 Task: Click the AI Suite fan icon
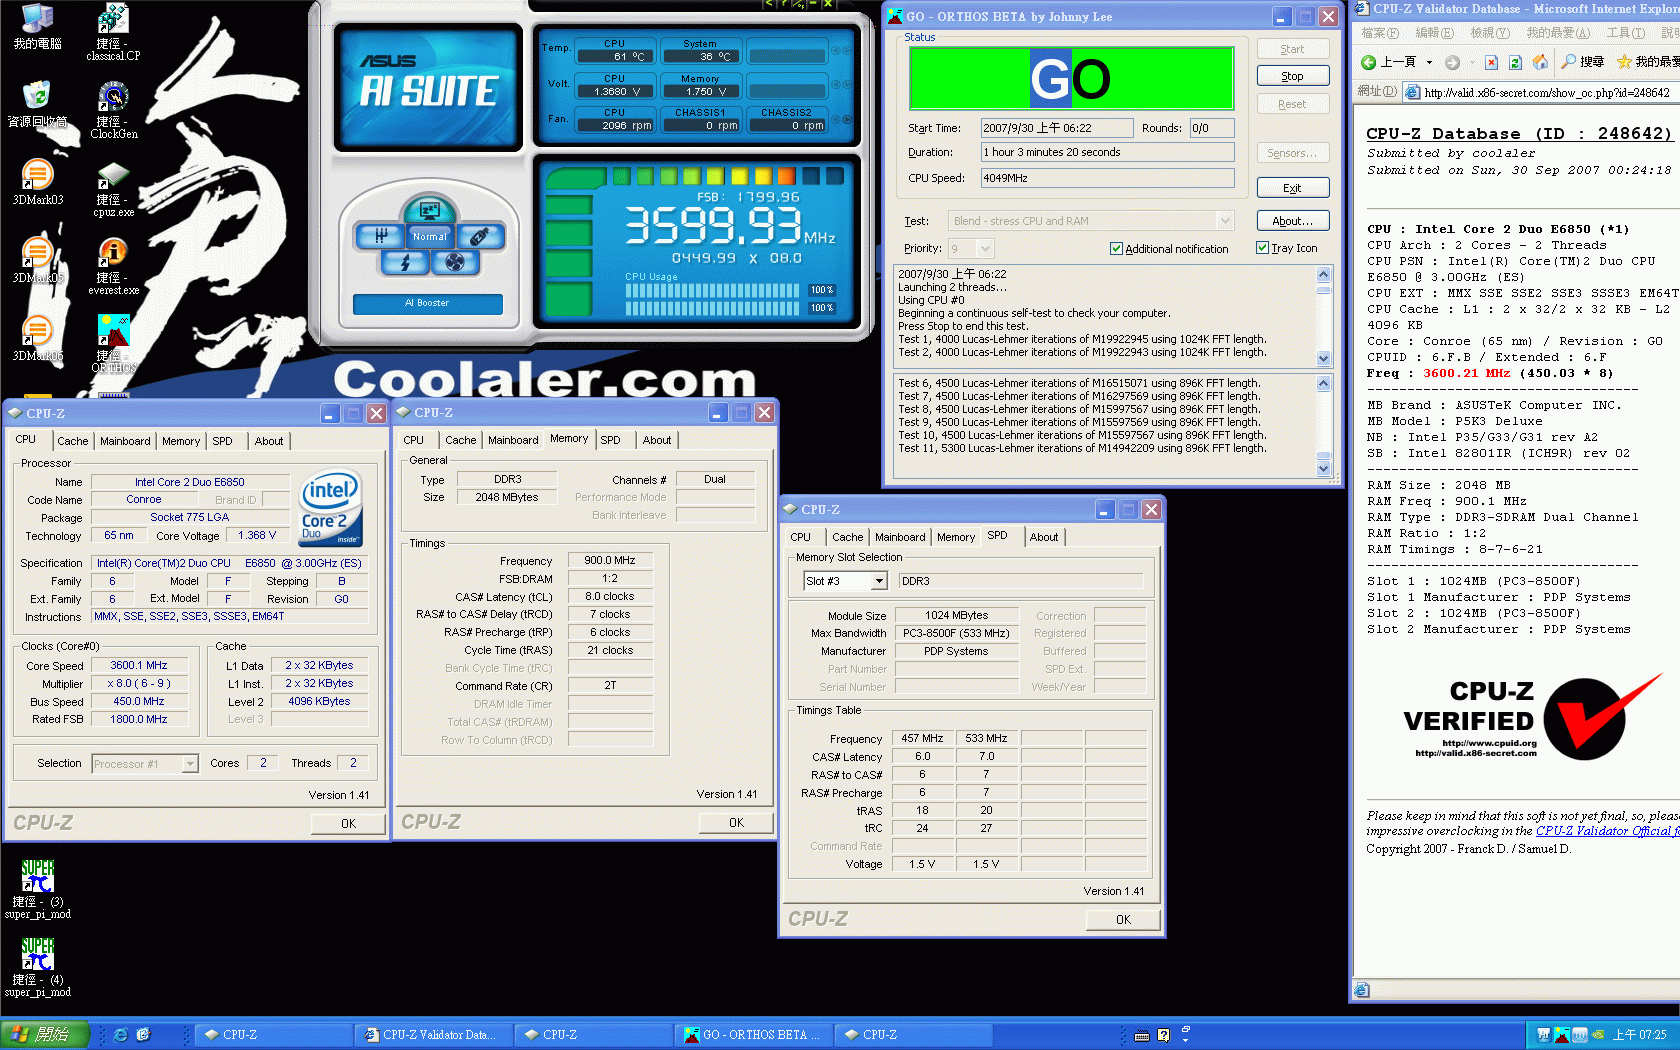pyautogui.click(x=455, y=262)
